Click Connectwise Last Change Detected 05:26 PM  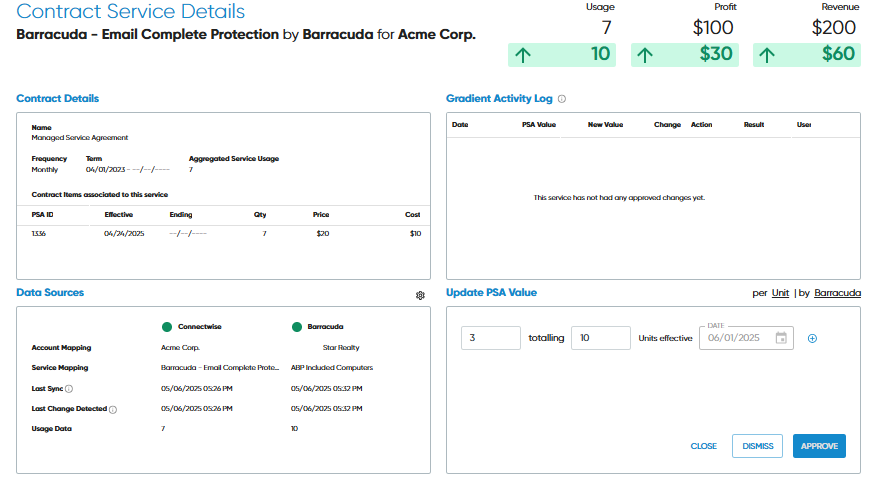[197, 408]
